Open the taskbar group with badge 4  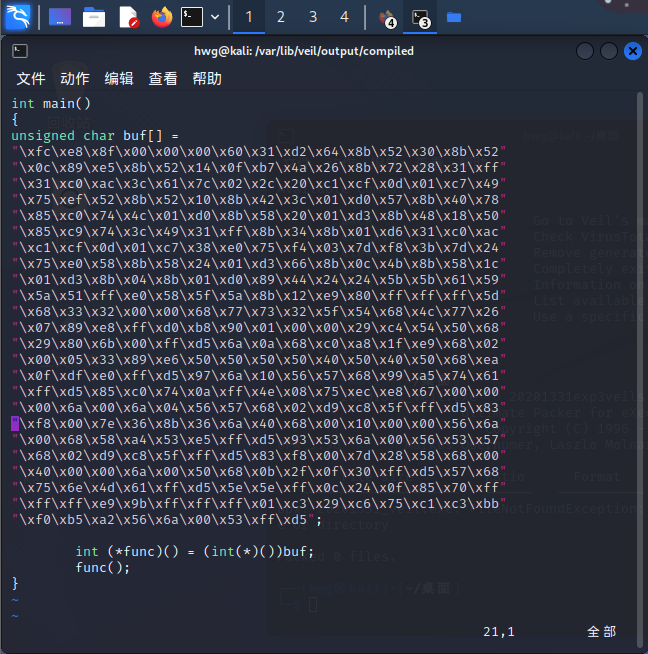387,18
